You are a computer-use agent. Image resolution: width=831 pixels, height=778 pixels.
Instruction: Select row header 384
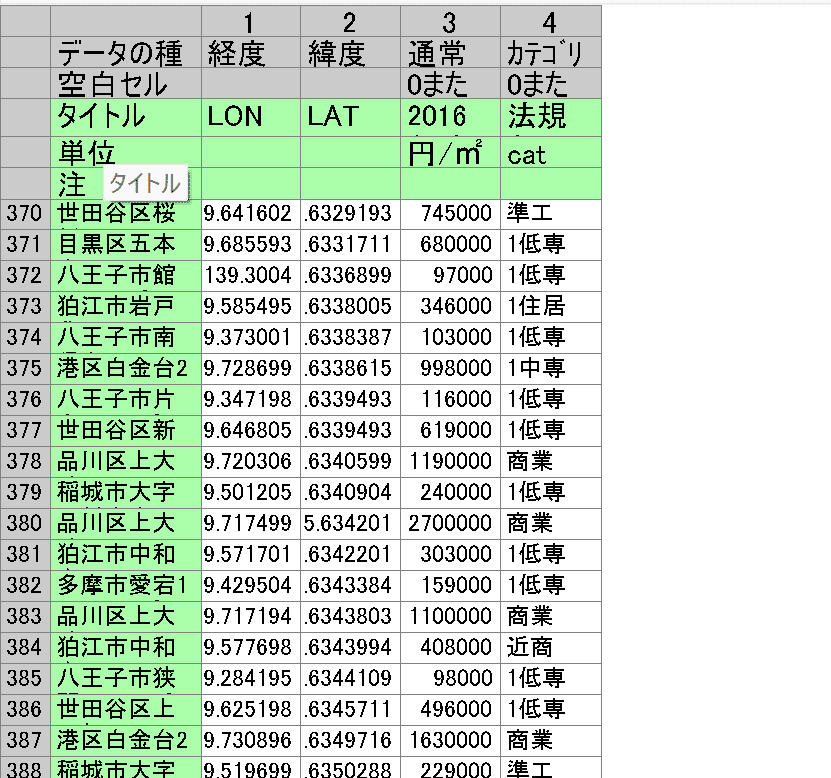pos(25,648)
